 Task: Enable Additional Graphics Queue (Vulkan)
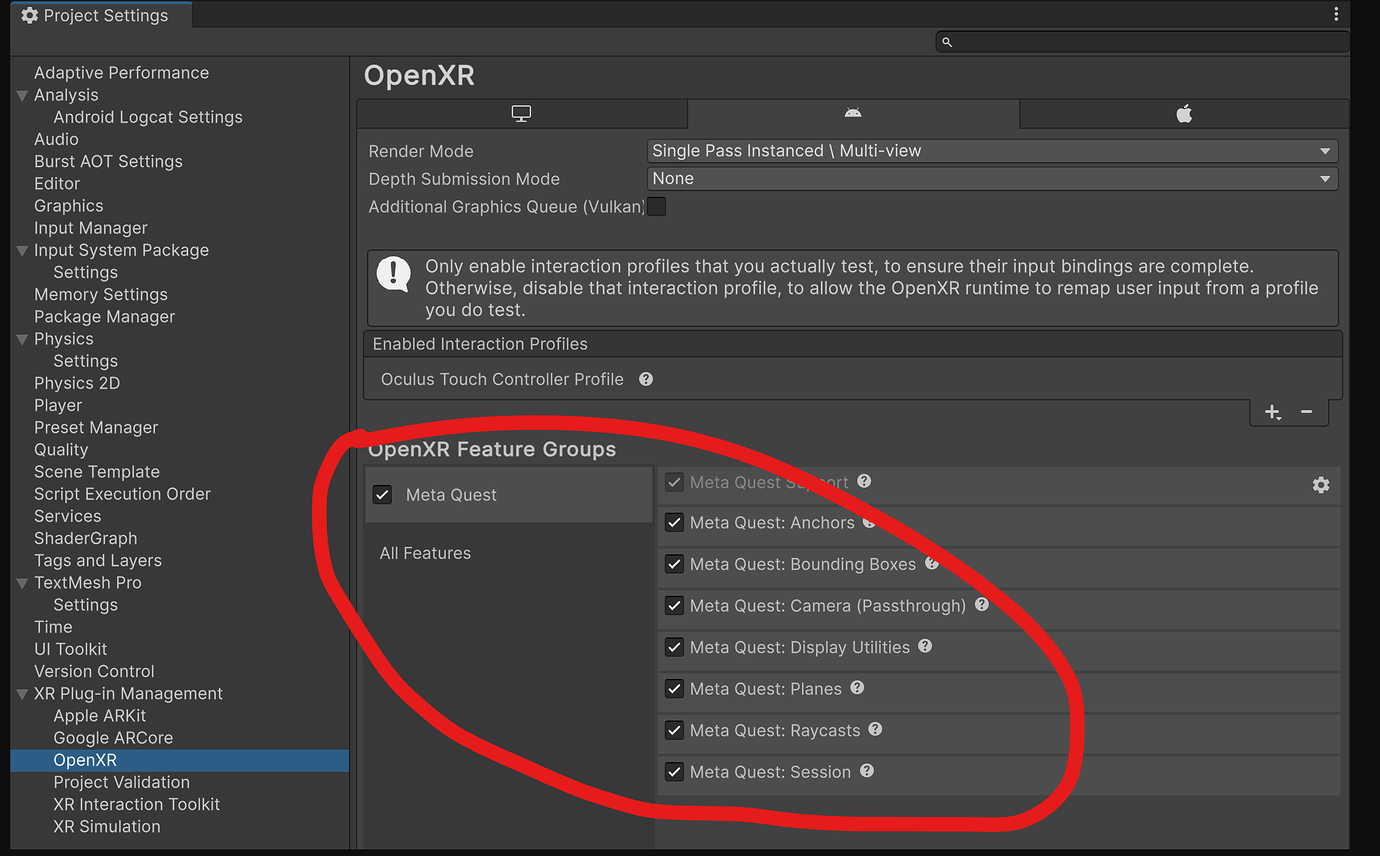[x=655, y=206]
